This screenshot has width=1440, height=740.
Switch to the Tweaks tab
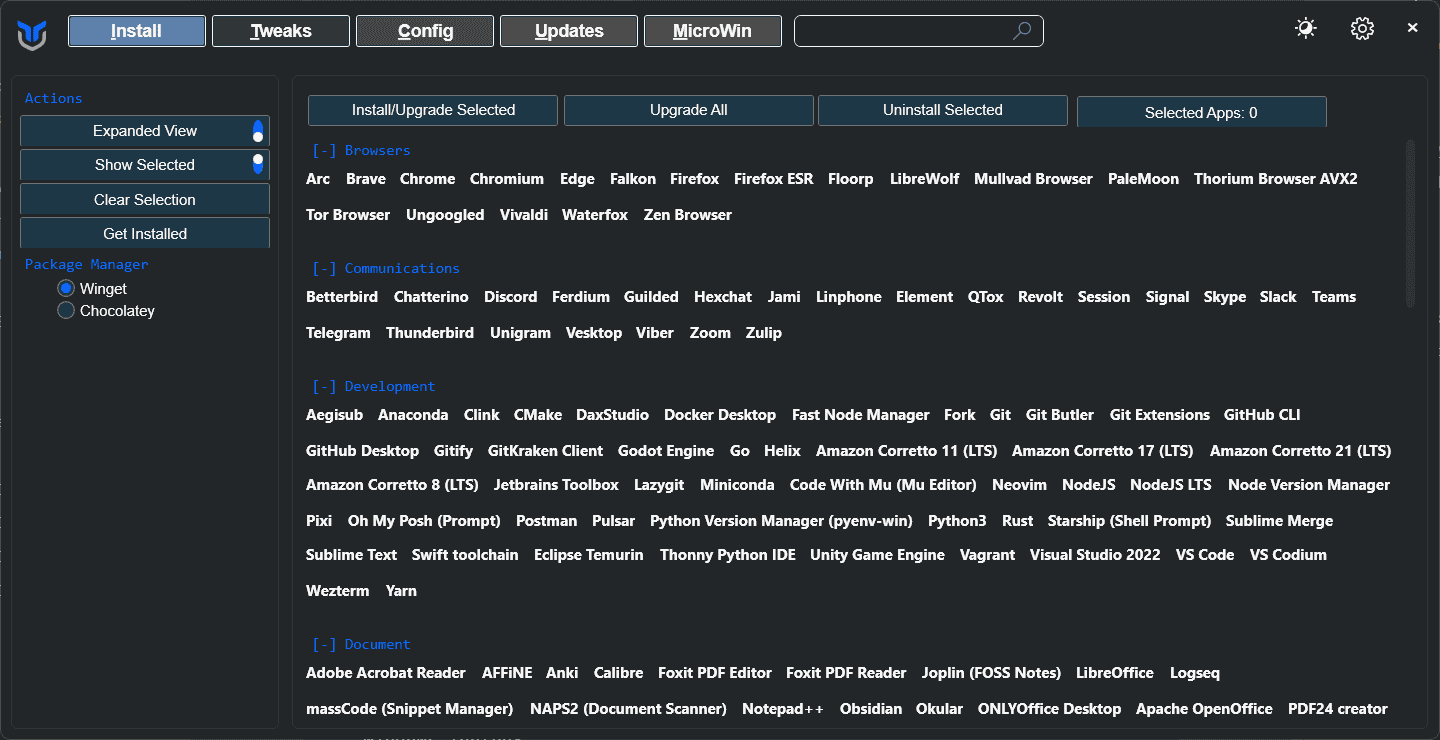(x=281, y=31)
